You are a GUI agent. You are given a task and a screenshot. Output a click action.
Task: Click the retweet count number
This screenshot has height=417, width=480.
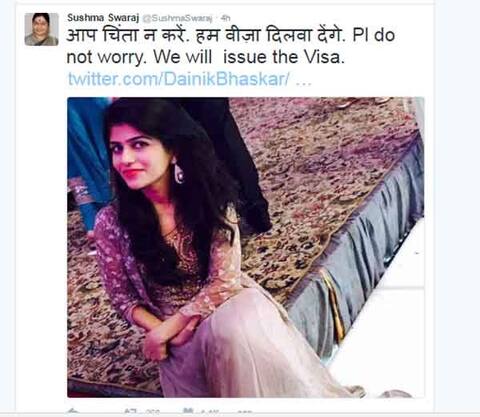[x=152, y=412]
